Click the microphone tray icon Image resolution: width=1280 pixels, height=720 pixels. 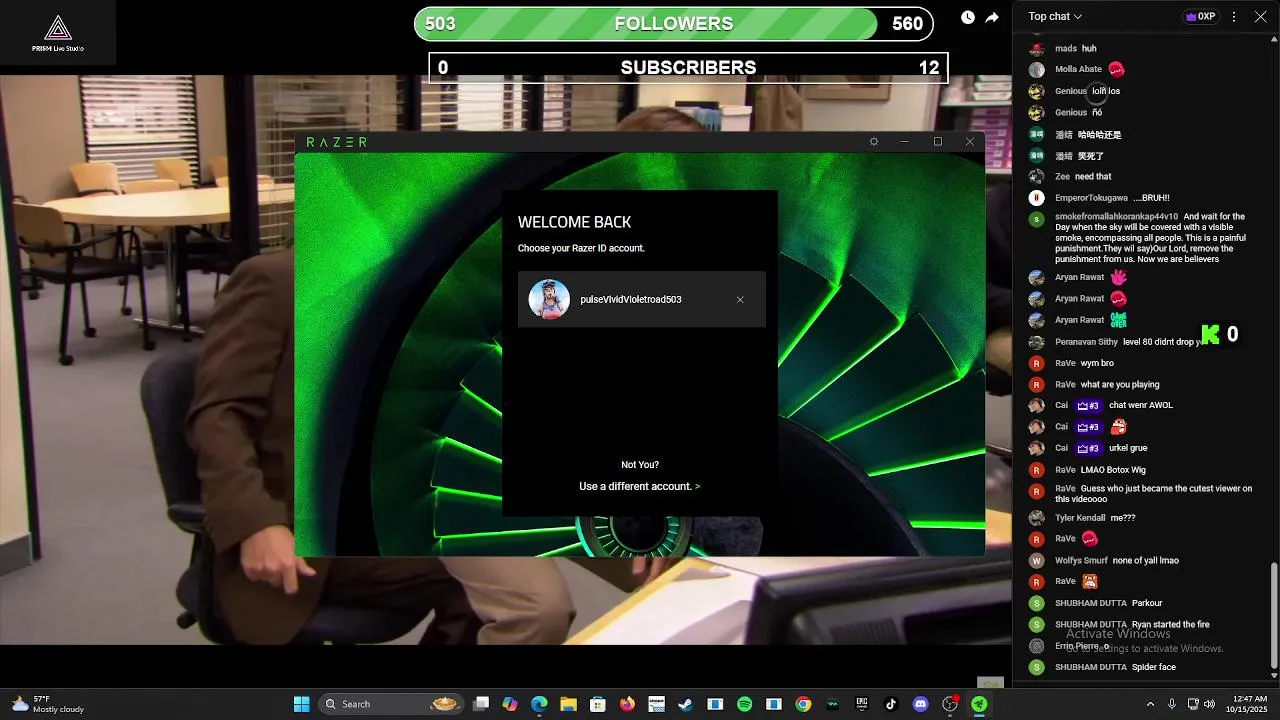(1172, 704)
